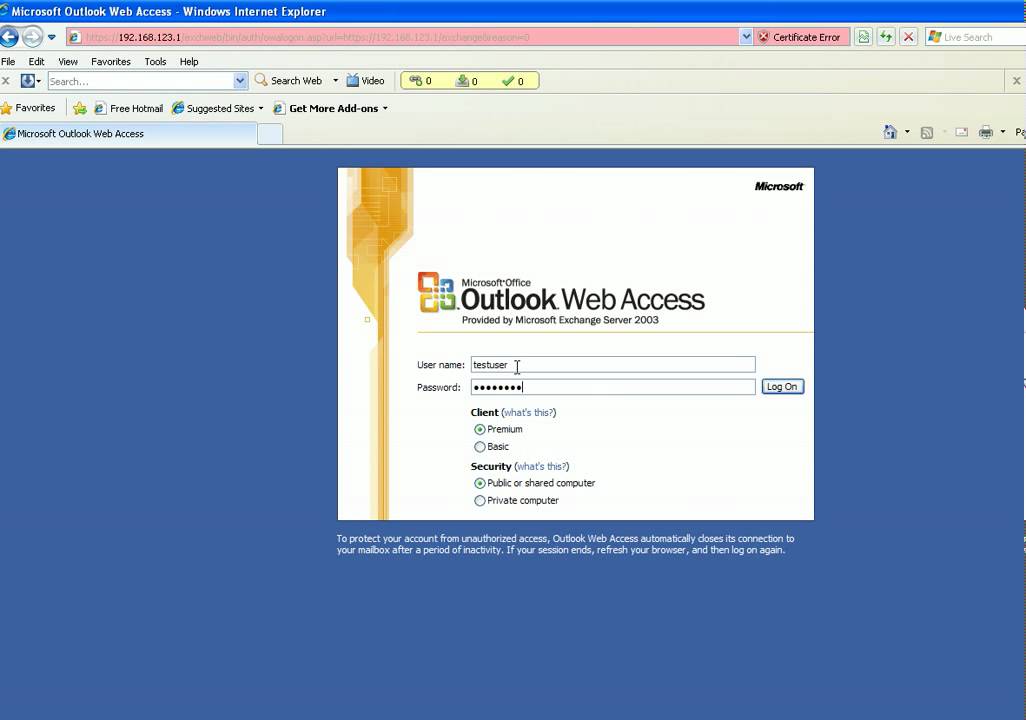Click the Search Web button
The height and width of the screenshot is (720, 1026).
[x=289, y=81]
